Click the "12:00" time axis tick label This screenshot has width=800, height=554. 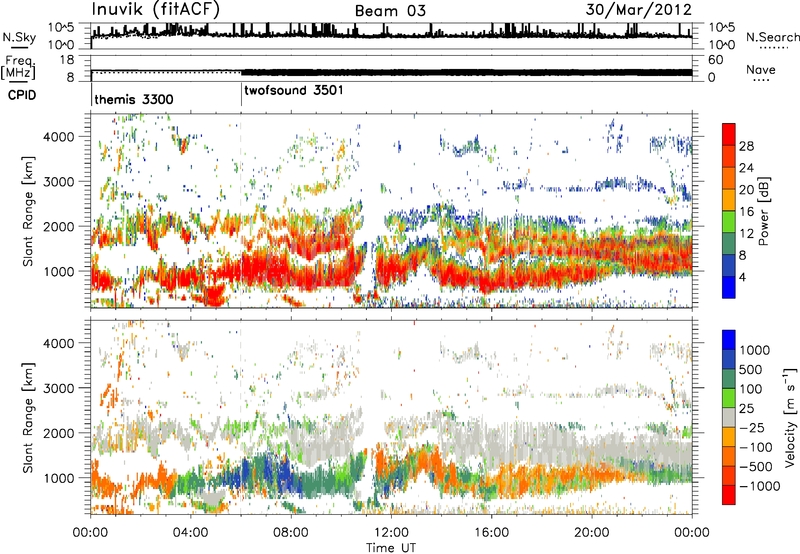tap(391, 533)
